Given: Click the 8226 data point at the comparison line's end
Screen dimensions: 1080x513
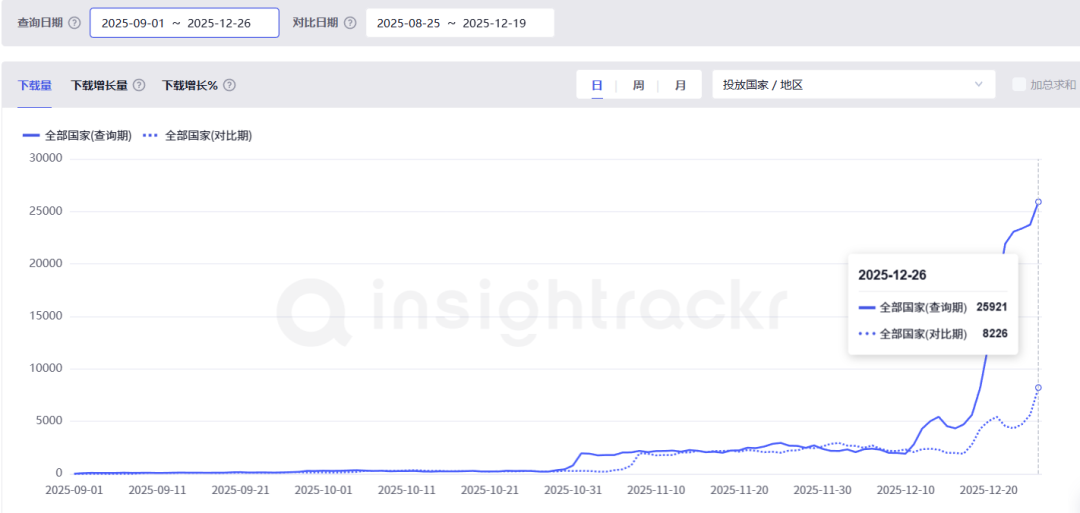Looking at the screenshot, I should pos(1038,387).
